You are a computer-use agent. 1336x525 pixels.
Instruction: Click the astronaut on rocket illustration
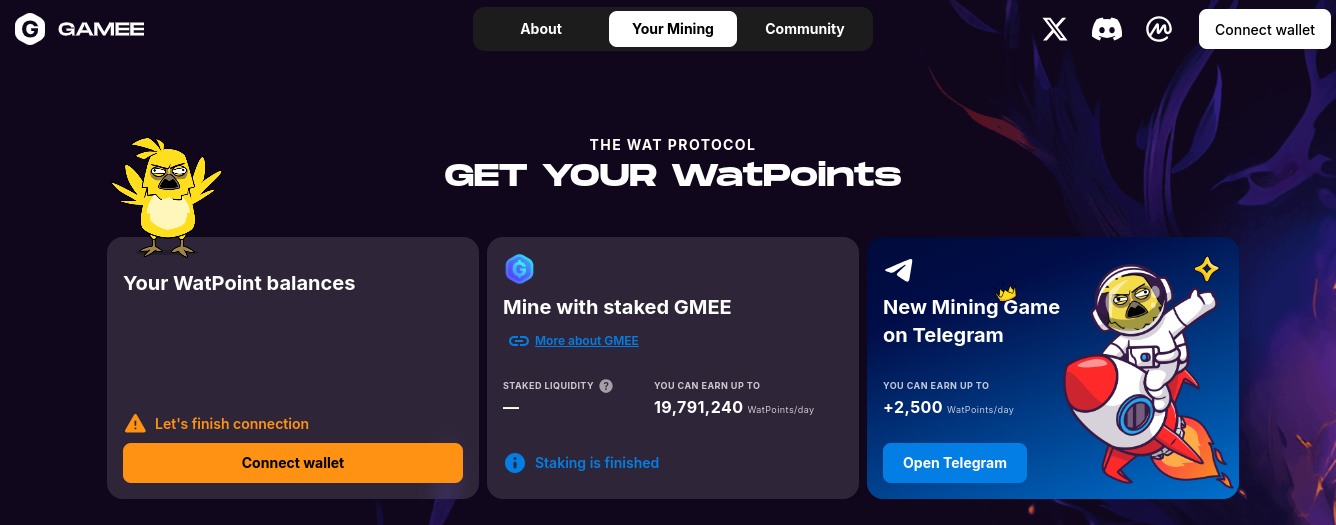1140,375
